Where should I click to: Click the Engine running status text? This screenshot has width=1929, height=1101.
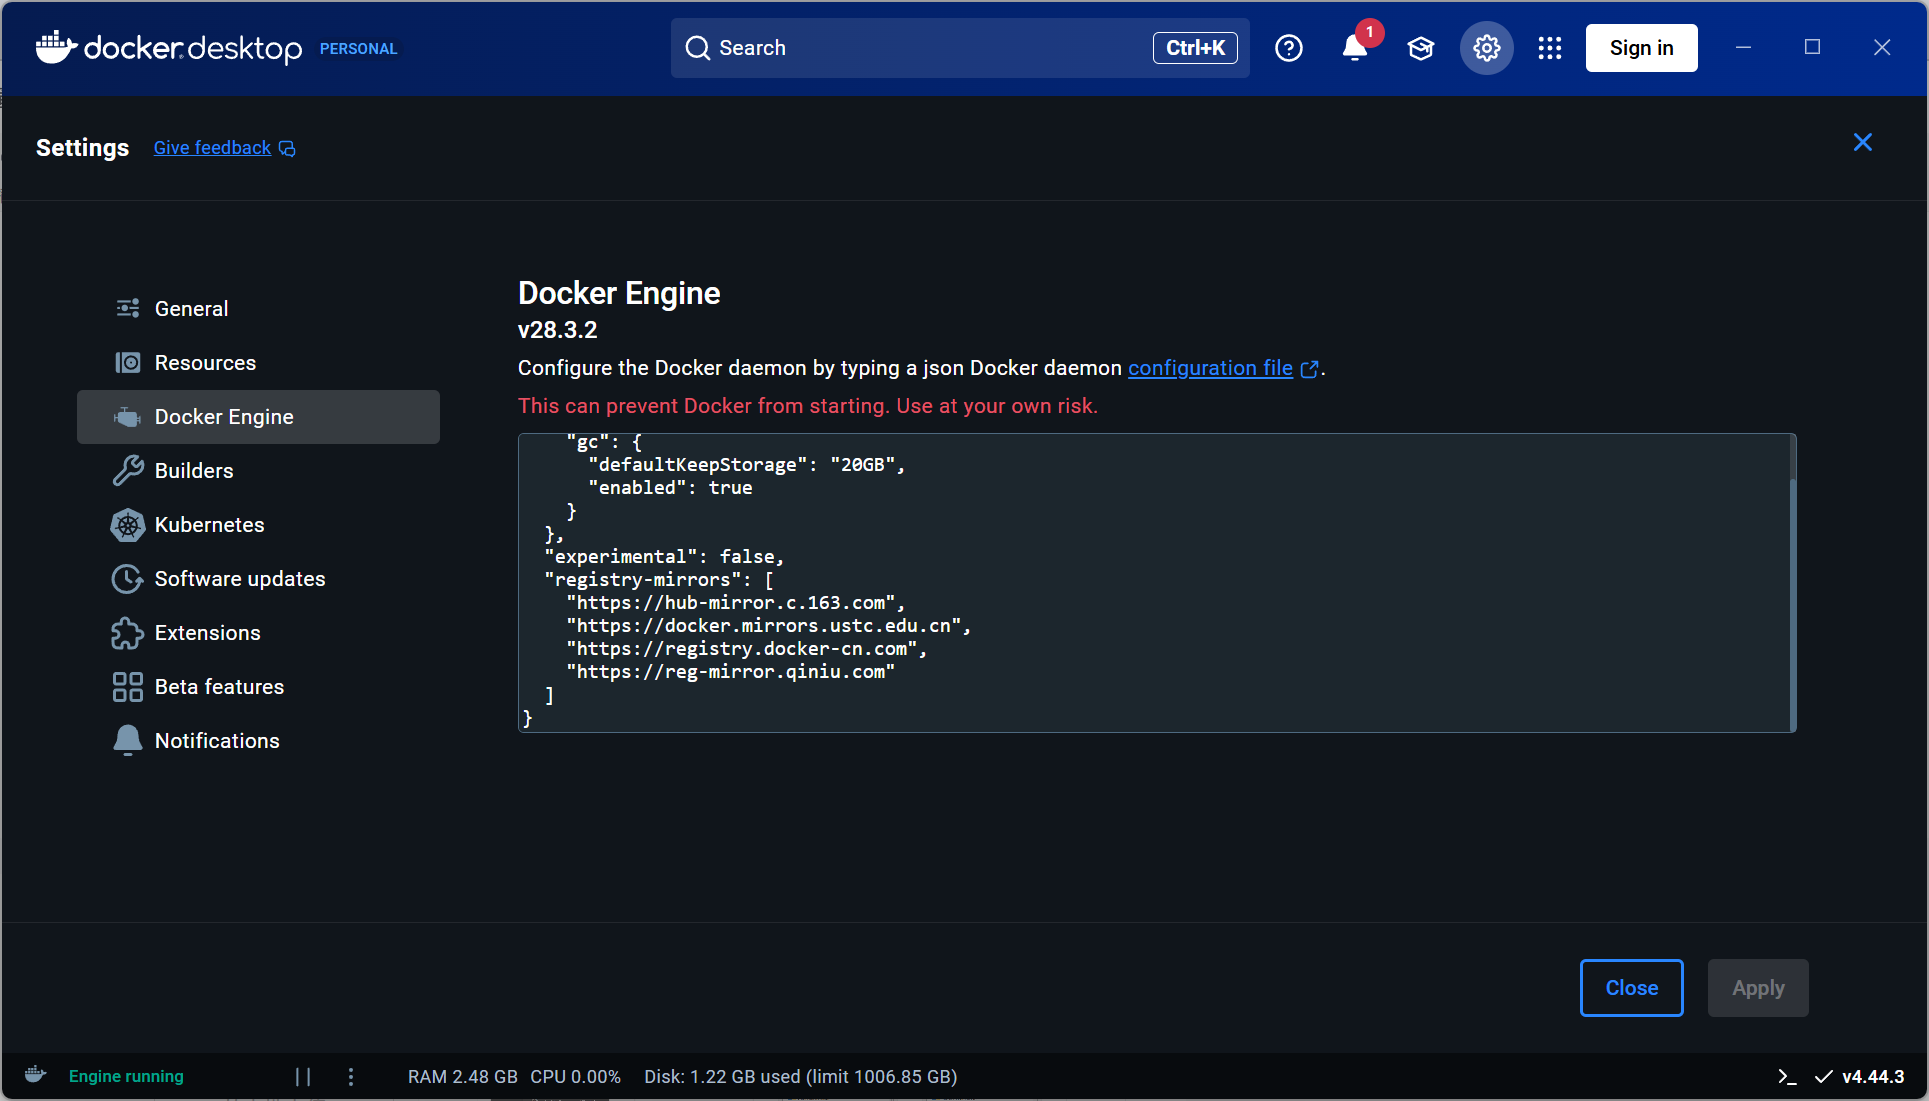(126, 1077)
